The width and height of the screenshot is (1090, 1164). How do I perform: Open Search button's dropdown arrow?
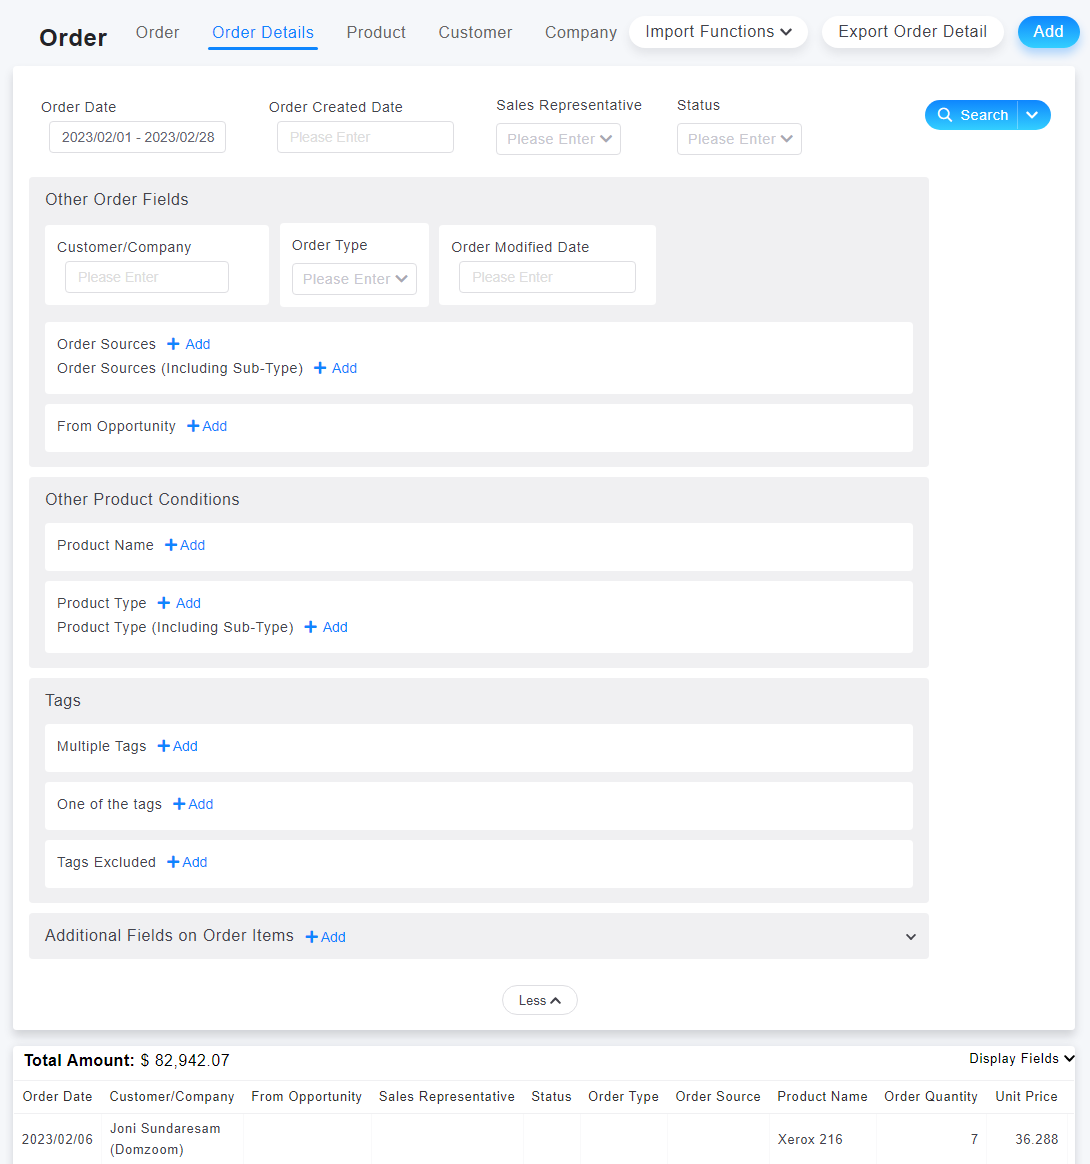point(1033,115)
